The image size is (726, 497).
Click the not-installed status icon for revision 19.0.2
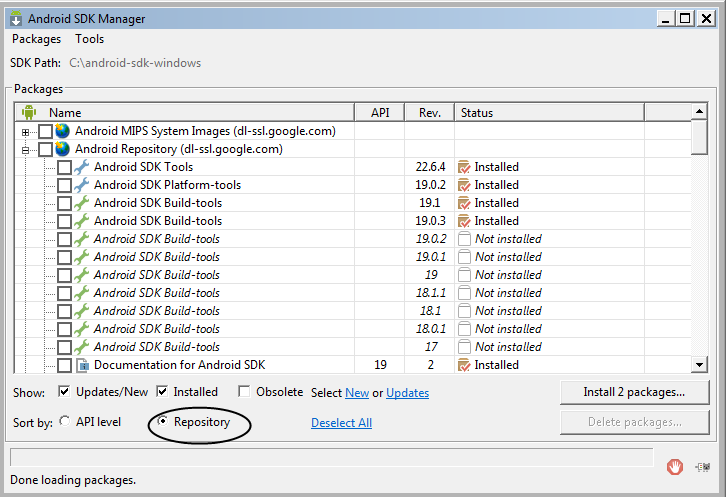(464, 239)
